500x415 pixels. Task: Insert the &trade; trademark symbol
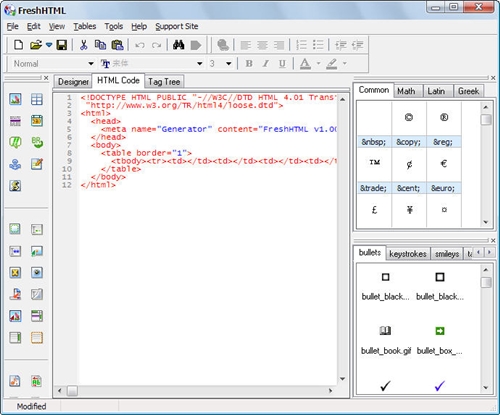tap(374, 171)
